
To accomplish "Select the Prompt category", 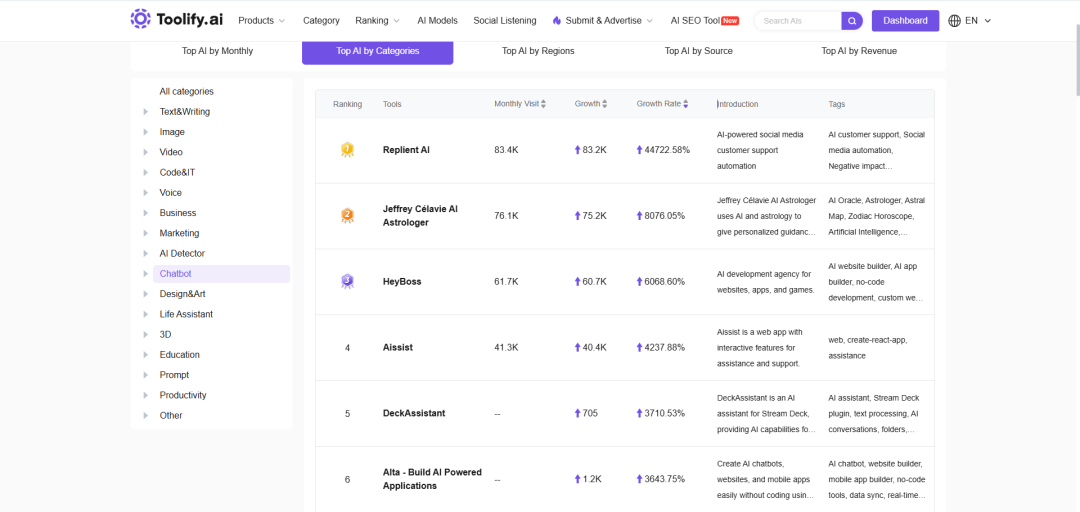I will [x=174, y=375].
